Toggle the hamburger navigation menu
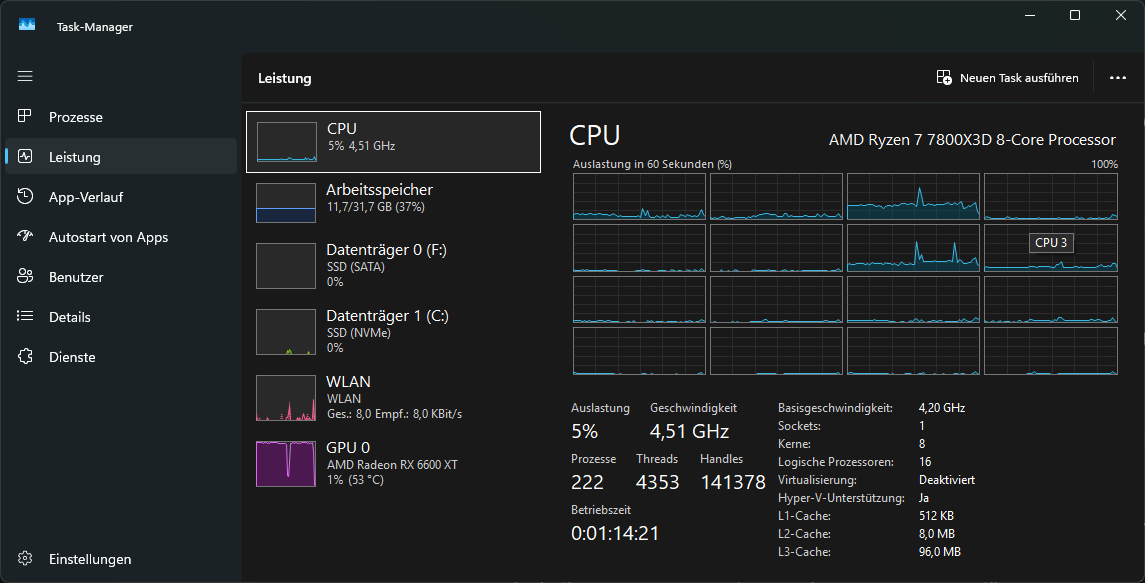 (25, 76)
